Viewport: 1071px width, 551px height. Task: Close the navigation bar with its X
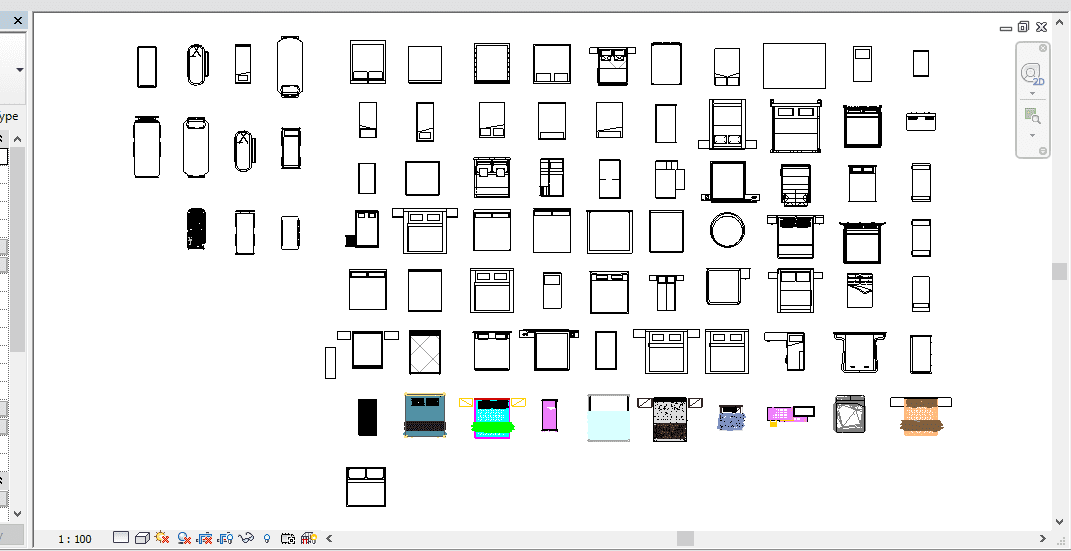coord(1043,48)
